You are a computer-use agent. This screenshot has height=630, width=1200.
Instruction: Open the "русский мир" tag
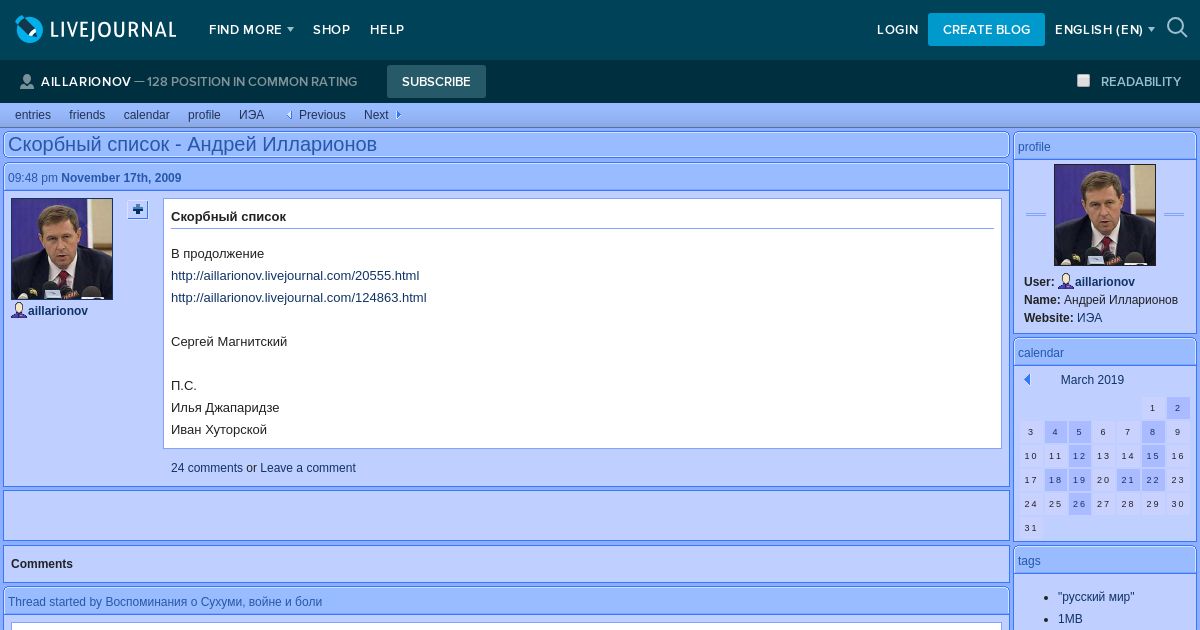(x=1096, y=597)
